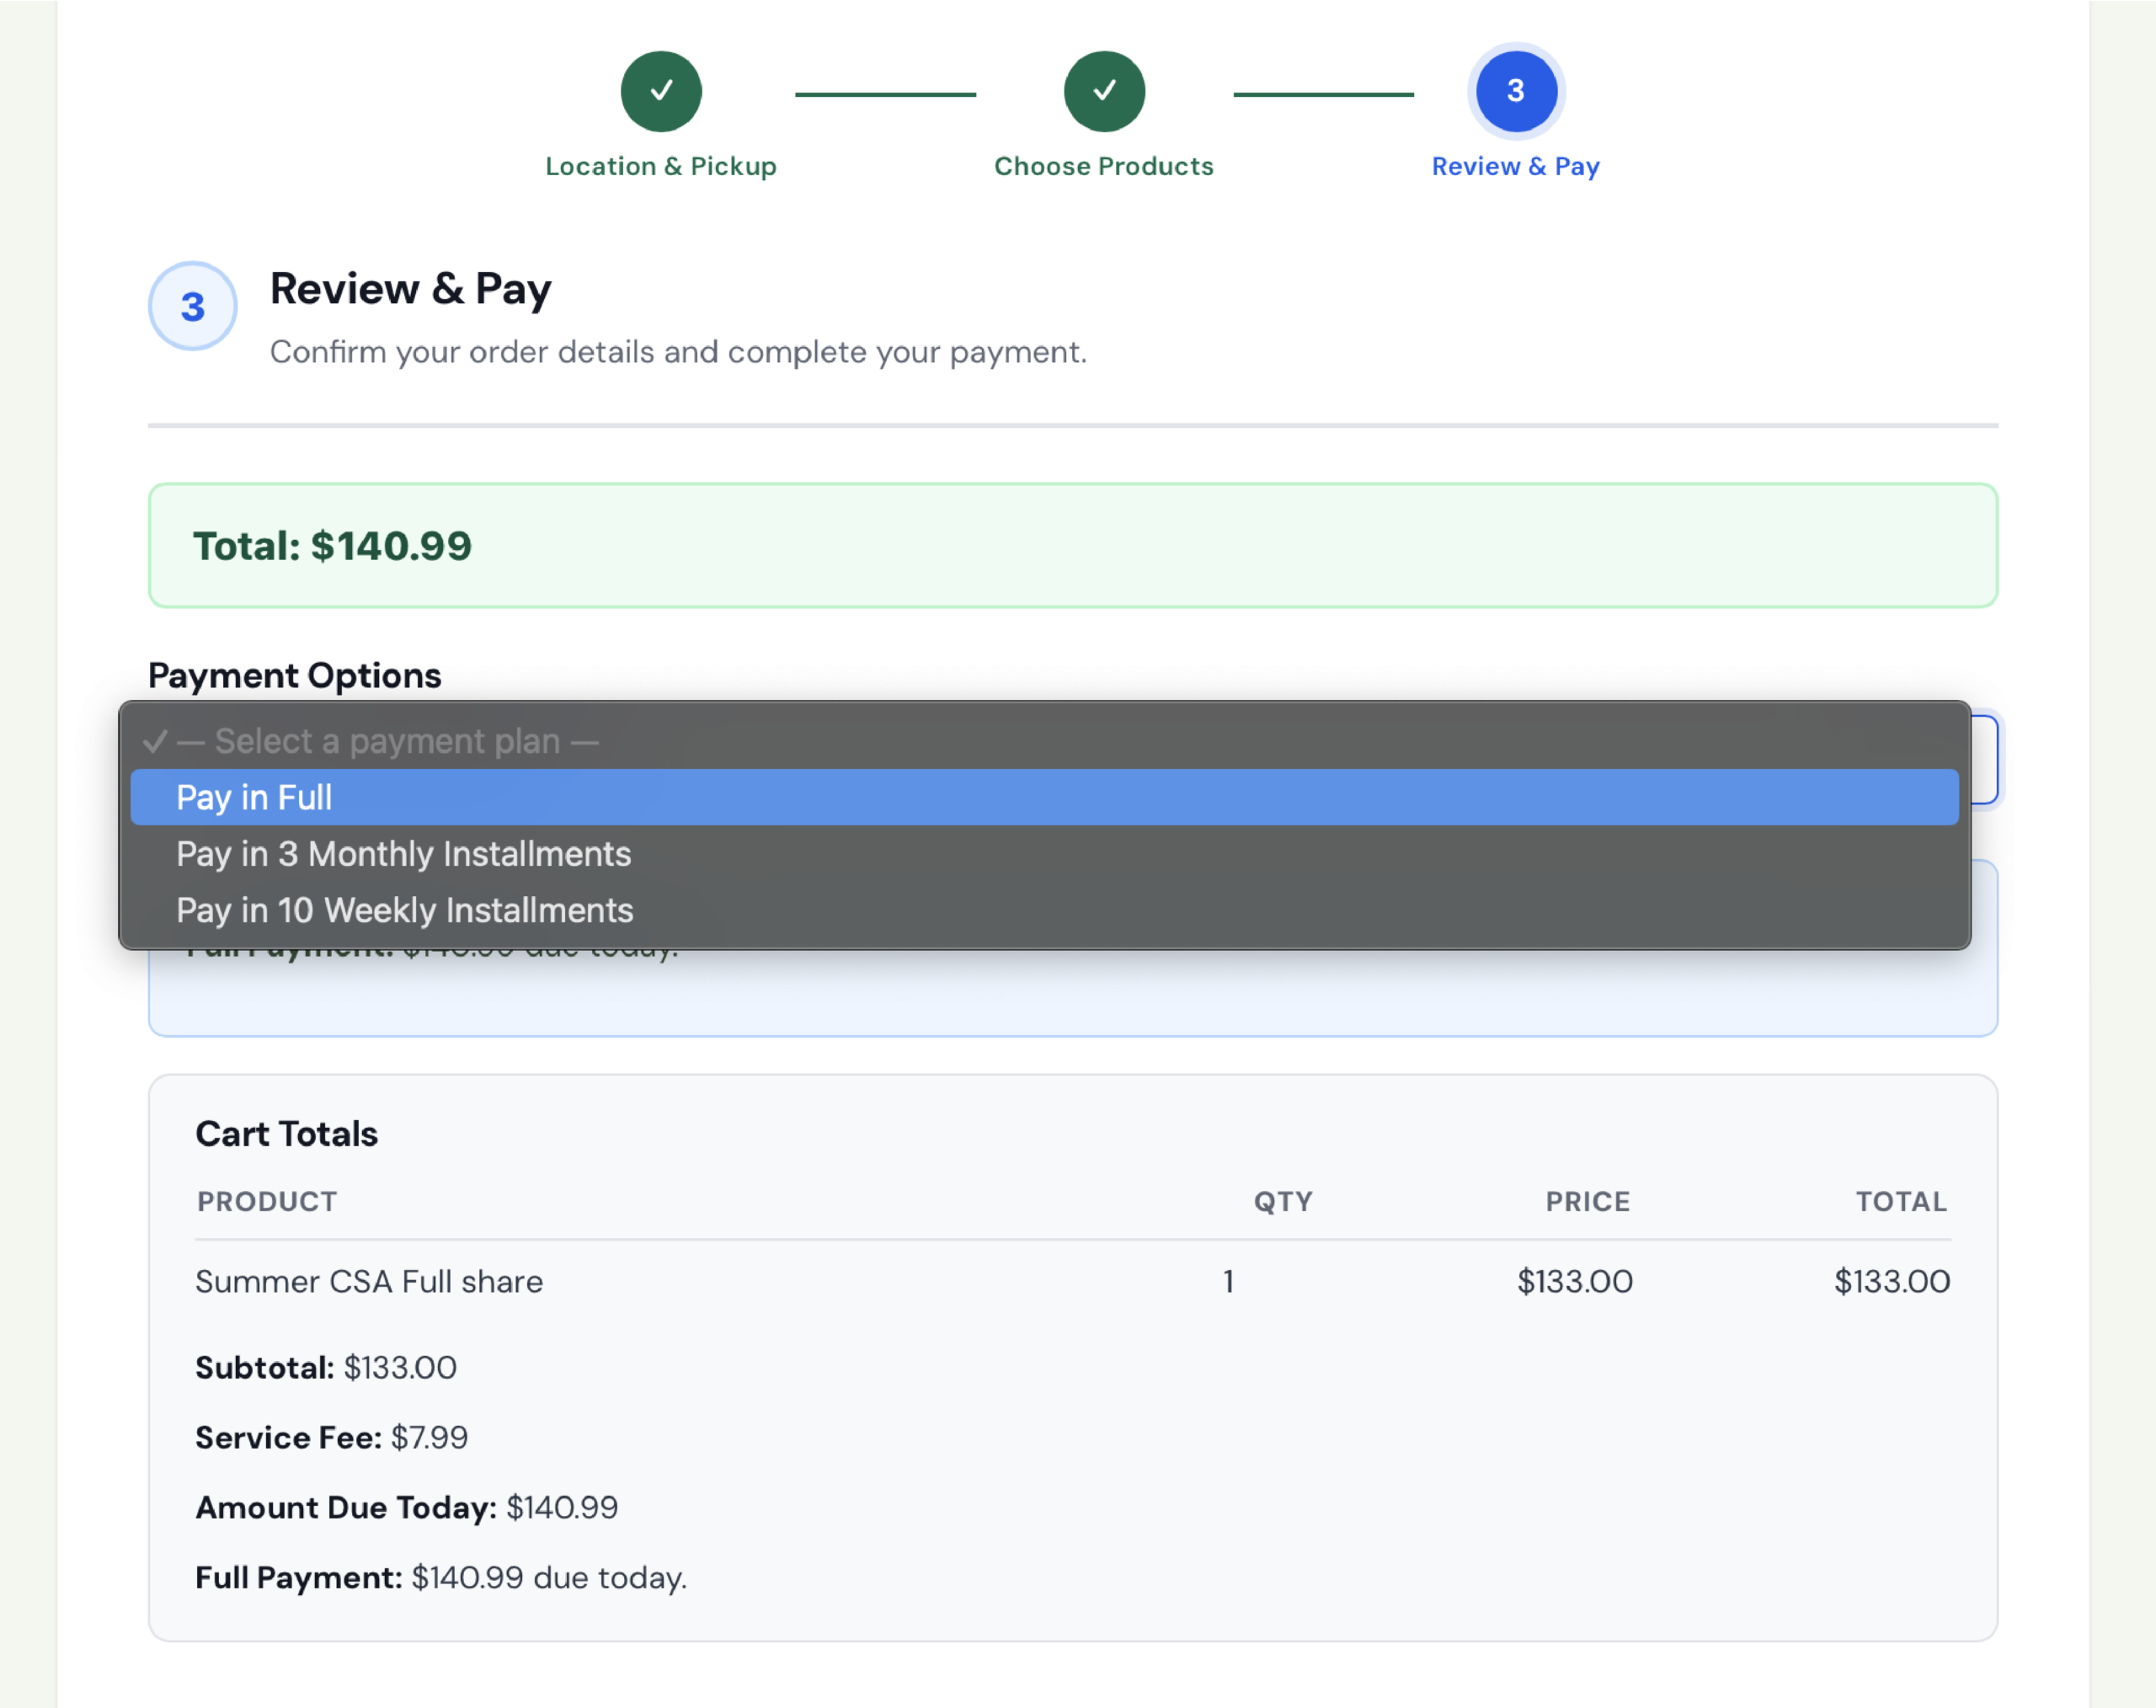Click the numbered badge beside Review & Pay heading
Viewport: 2156px width, 1708px height.
(192, 306)
